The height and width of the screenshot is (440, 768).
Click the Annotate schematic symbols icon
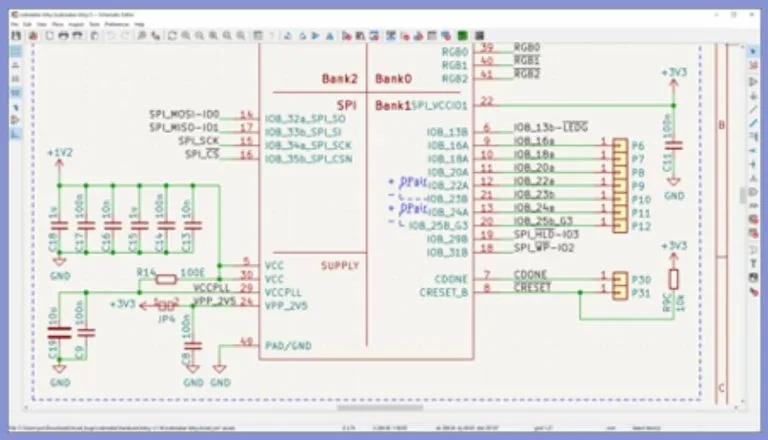tap(391, 36)
